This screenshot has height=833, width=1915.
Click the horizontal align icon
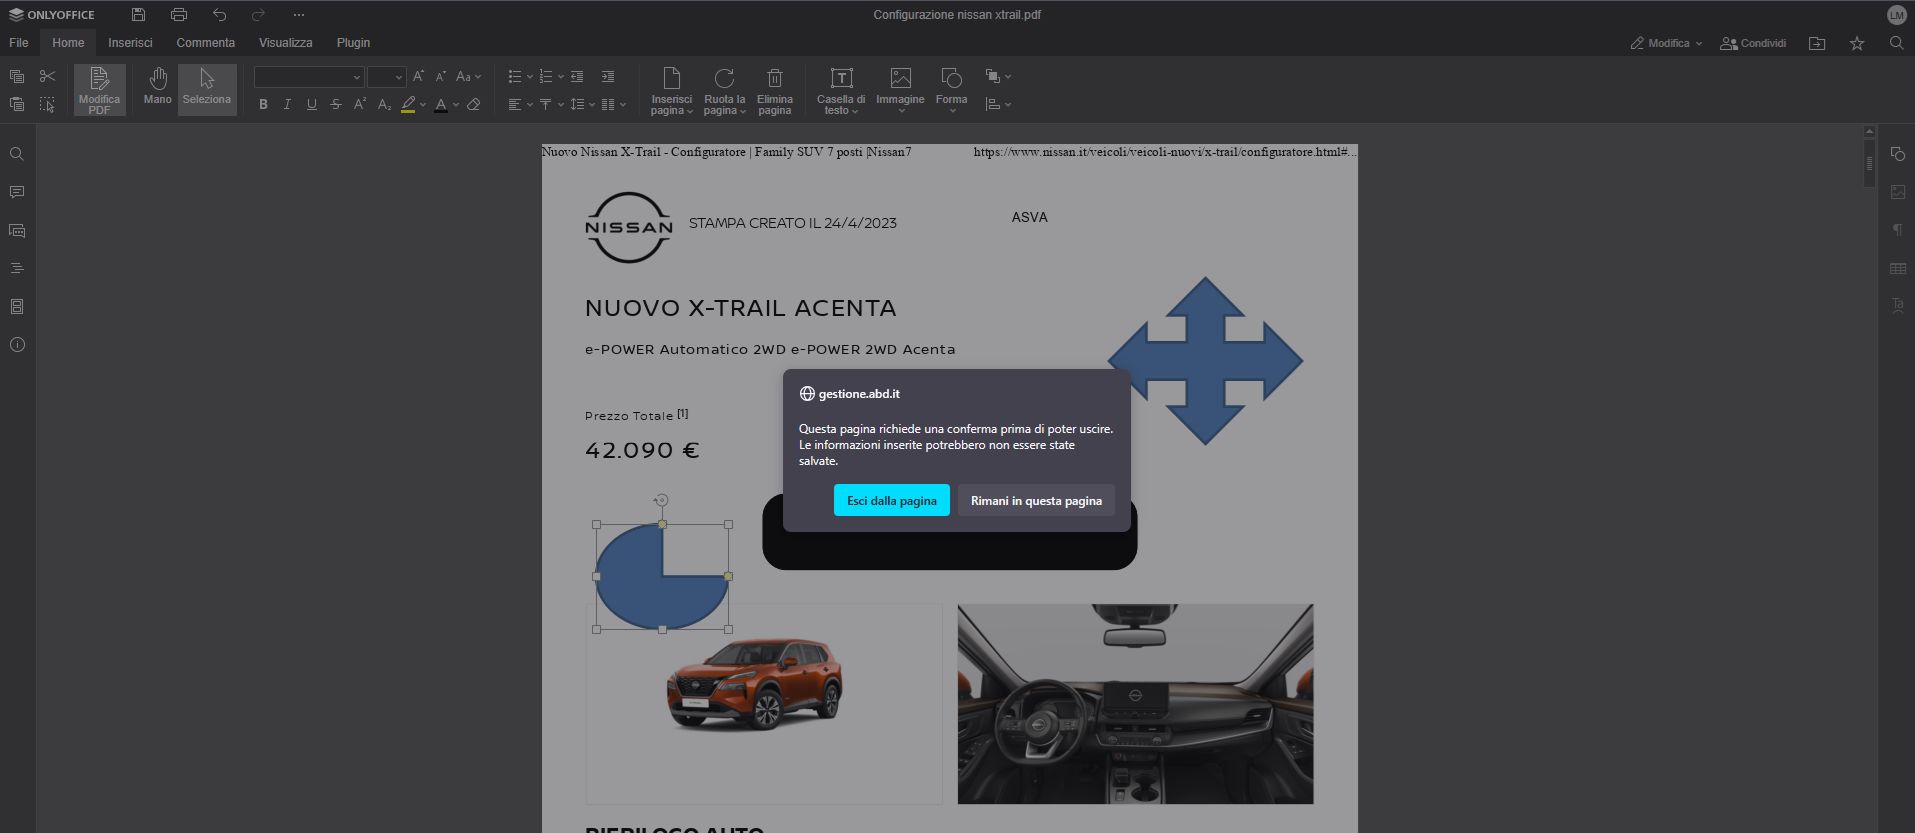[x=514, y=104]
